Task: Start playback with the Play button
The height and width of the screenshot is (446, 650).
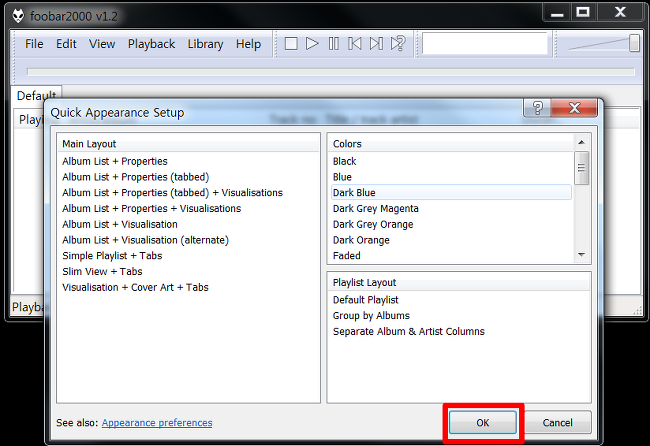Action: pyautogui.click(x=312, y=44)
